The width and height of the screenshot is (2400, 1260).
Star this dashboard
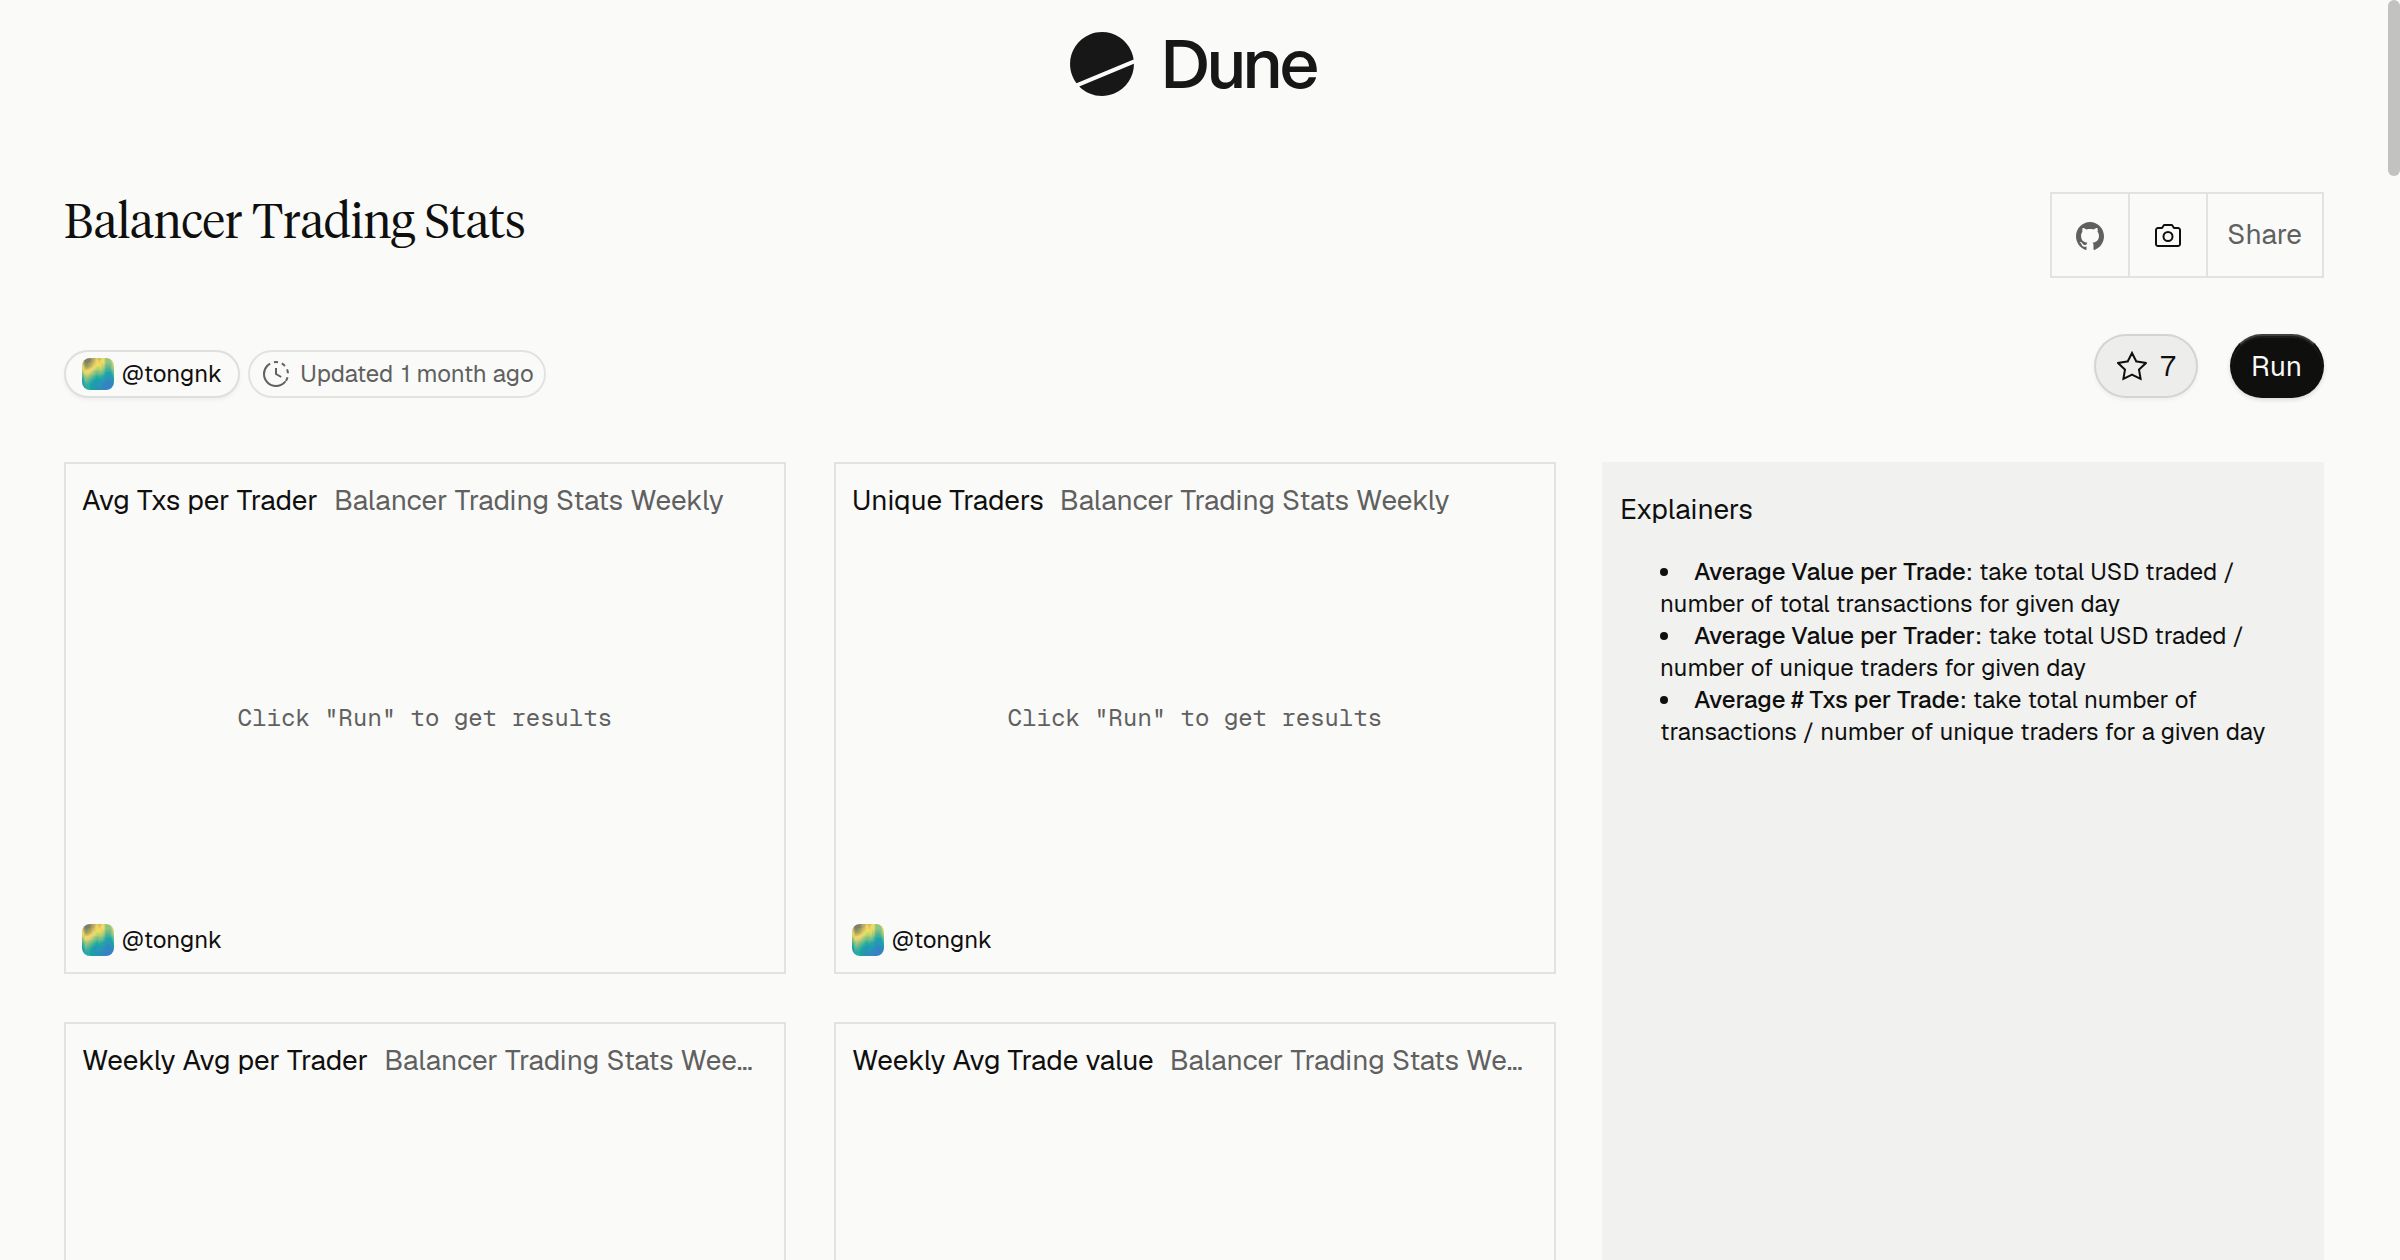tap(2146, 366)
